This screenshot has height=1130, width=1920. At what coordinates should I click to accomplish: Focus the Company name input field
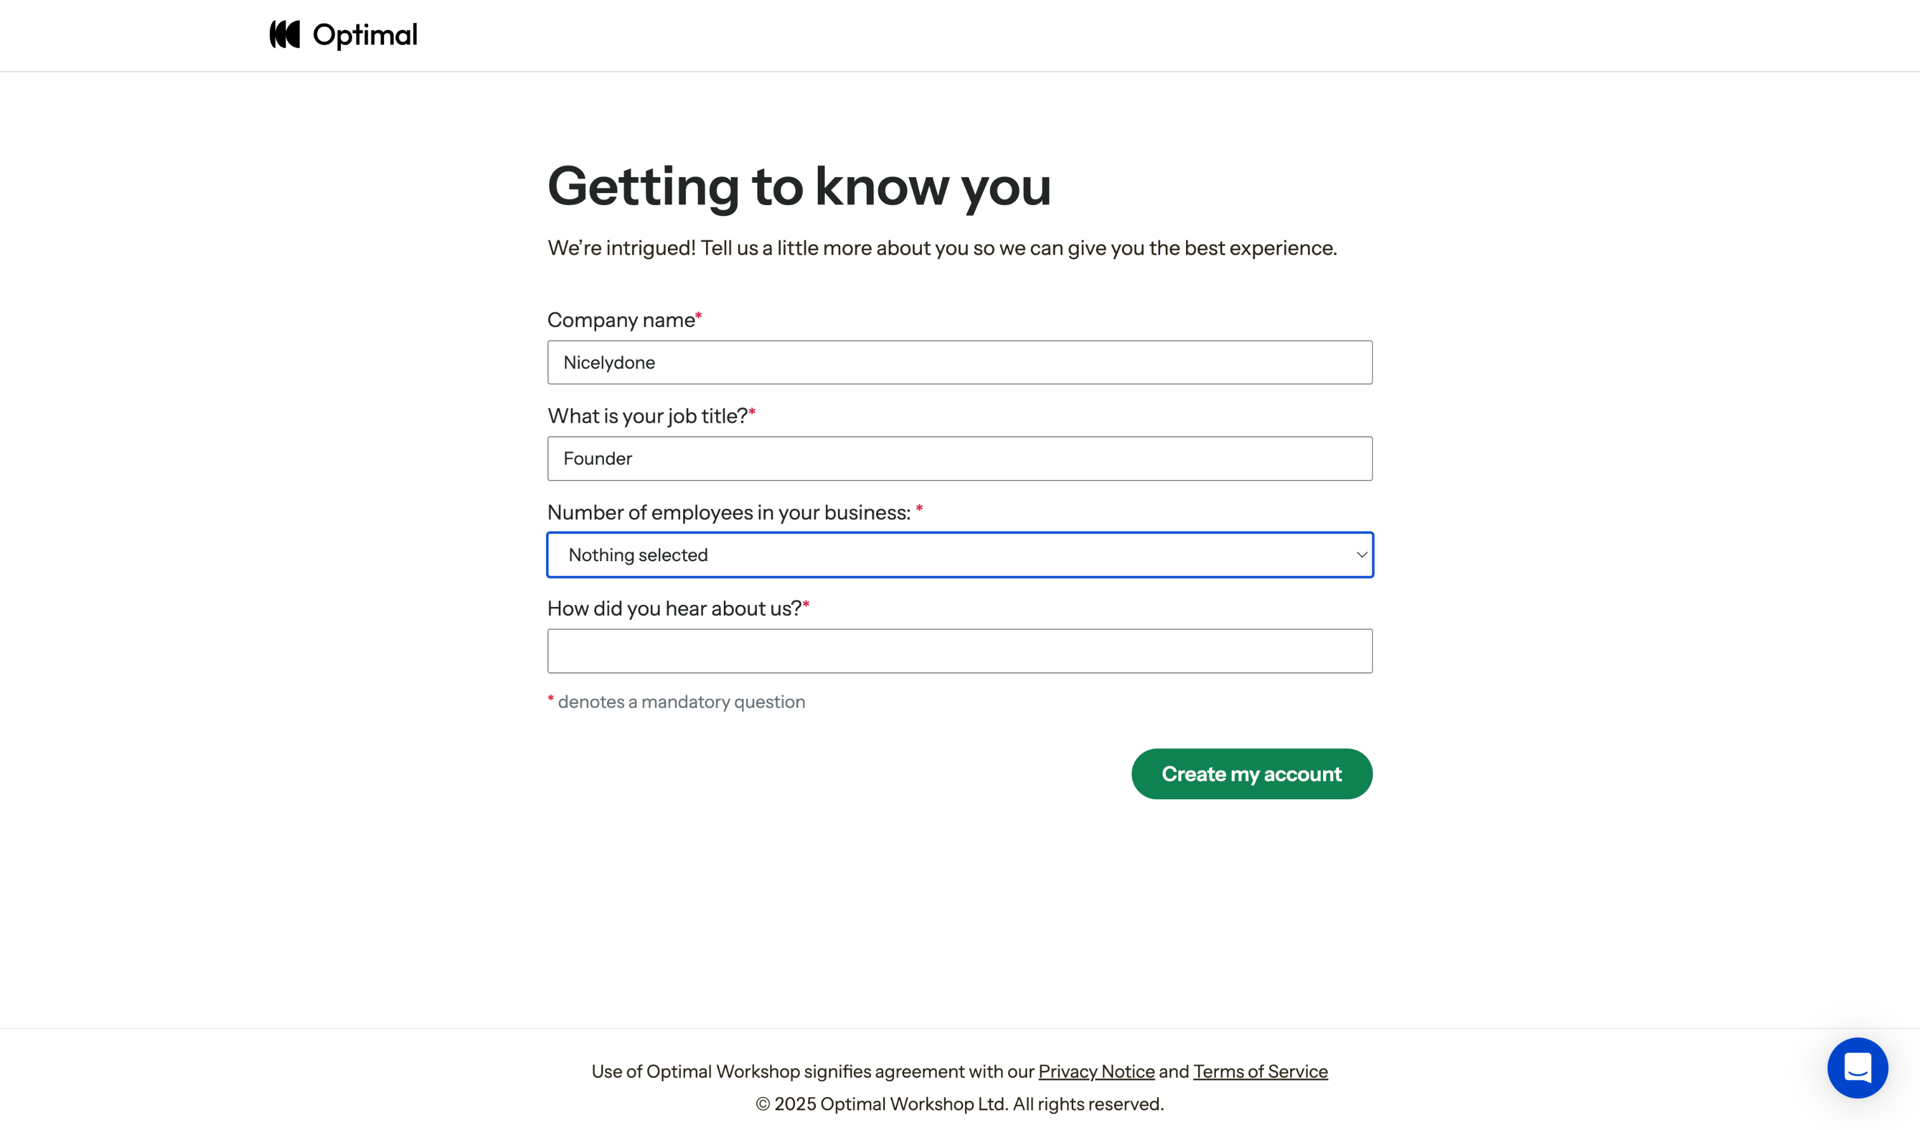click(x=959, y=362)
